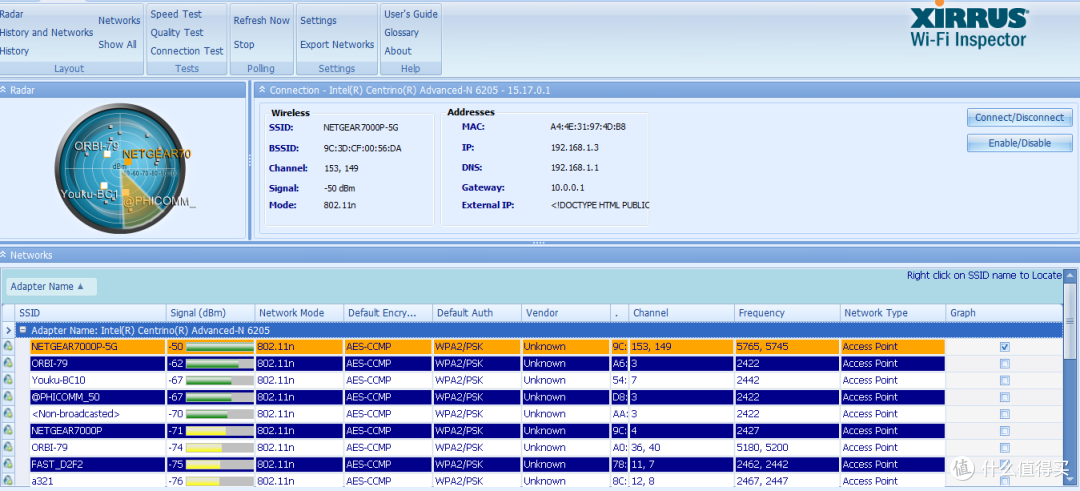
Task: Collapse the Connection panel chevron
Action: coord(261,90)
